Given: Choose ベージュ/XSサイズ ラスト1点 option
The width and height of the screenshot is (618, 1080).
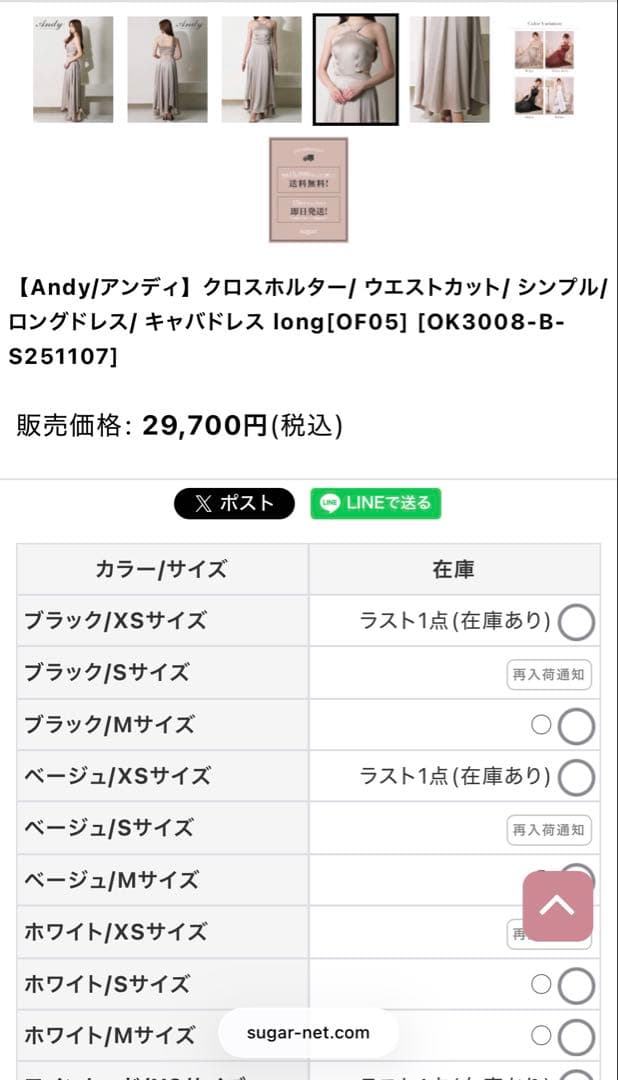Looking at the screenshot, I should coord(577,777).
